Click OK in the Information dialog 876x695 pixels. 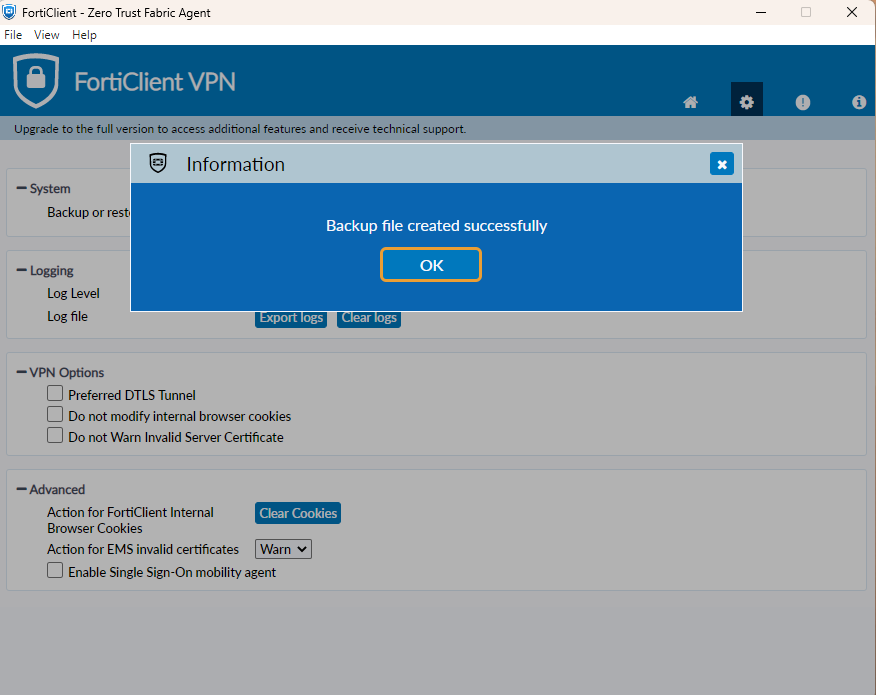[x=431, y=265]
